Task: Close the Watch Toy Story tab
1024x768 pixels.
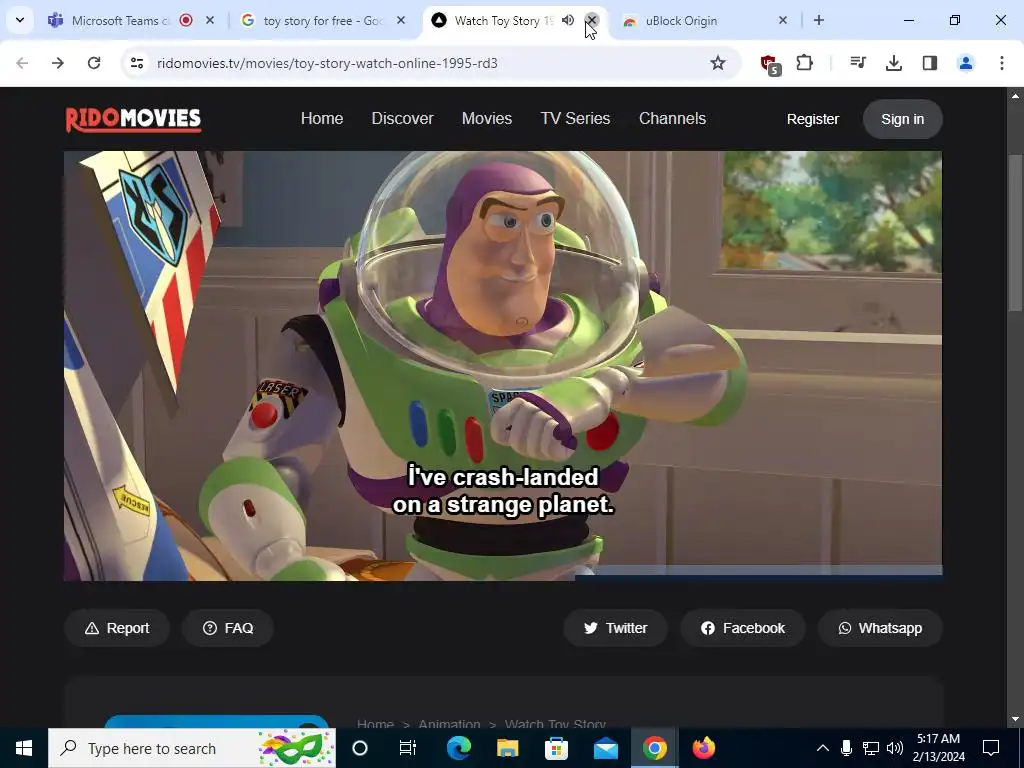Action: [592, 20]
